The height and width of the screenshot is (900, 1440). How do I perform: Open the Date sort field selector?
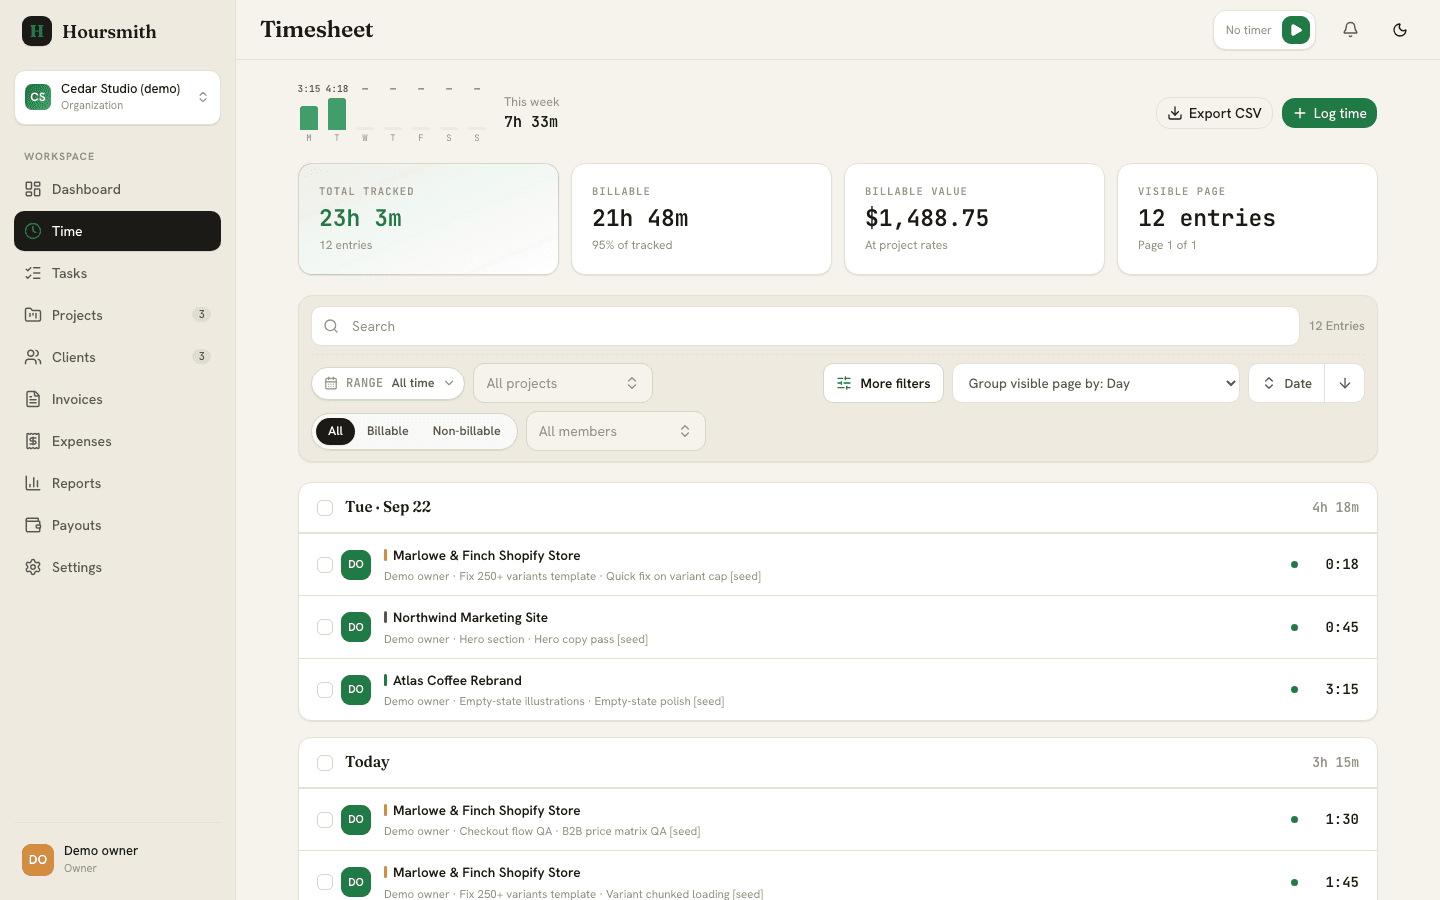click(1287, 383)
